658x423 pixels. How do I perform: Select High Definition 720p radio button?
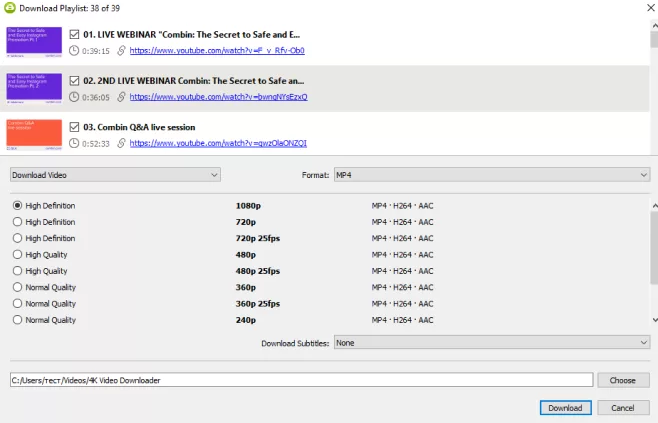point(17,222)
